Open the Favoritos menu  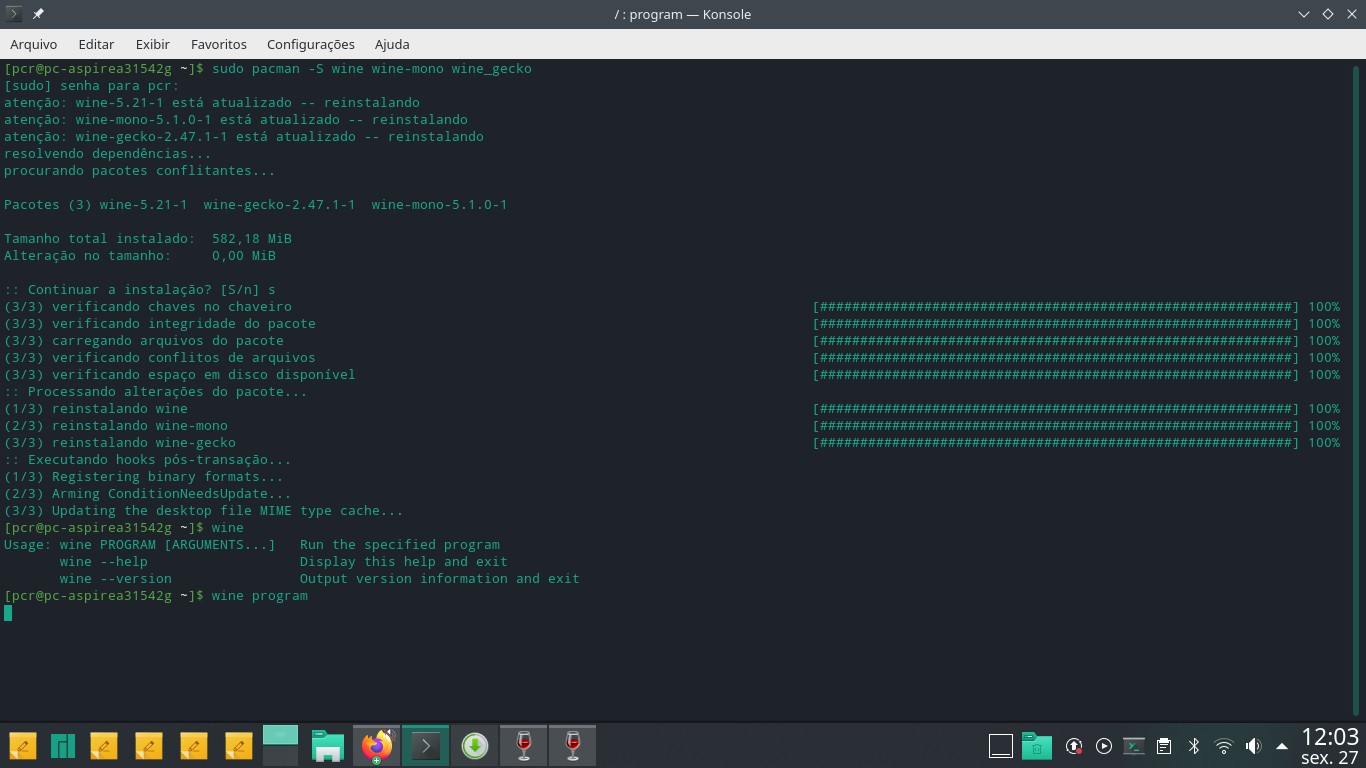click(218, 44)
